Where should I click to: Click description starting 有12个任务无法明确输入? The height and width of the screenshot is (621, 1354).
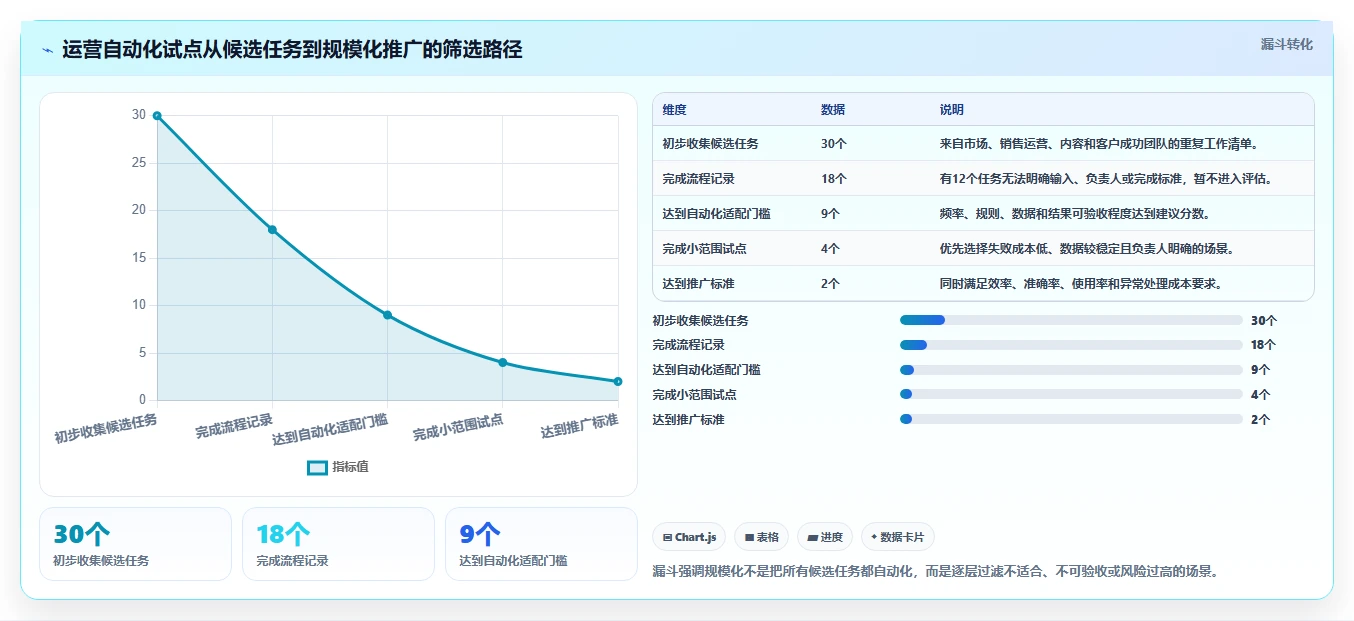click(x=1106, y=179)
